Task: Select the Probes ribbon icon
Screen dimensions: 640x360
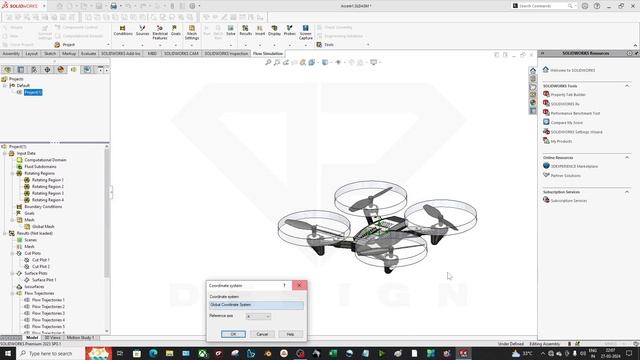Action: 289,31
